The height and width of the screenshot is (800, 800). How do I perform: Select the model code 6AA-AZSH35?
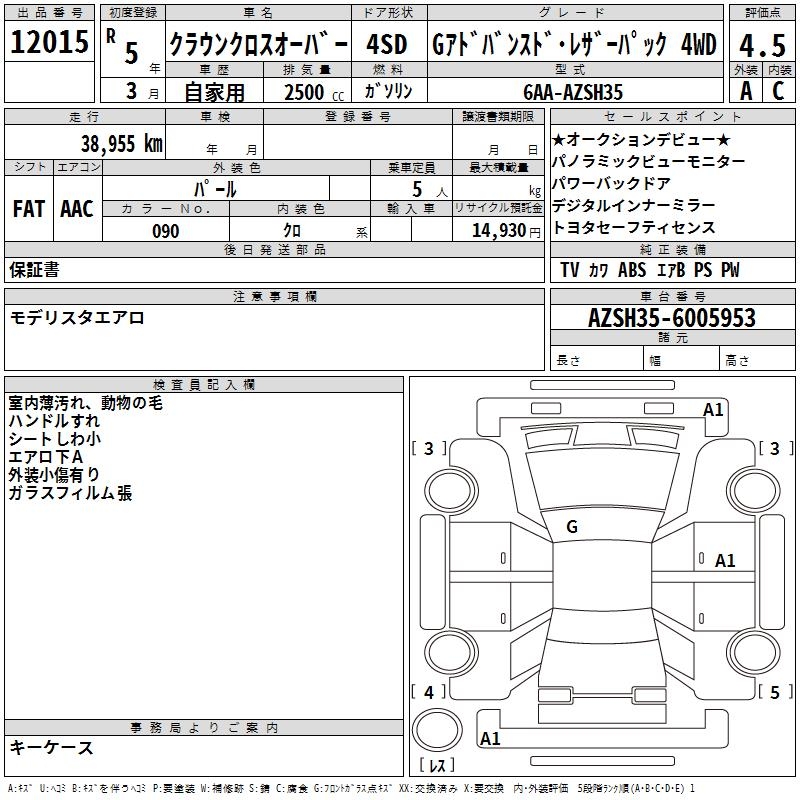click(x=573, y=92)
